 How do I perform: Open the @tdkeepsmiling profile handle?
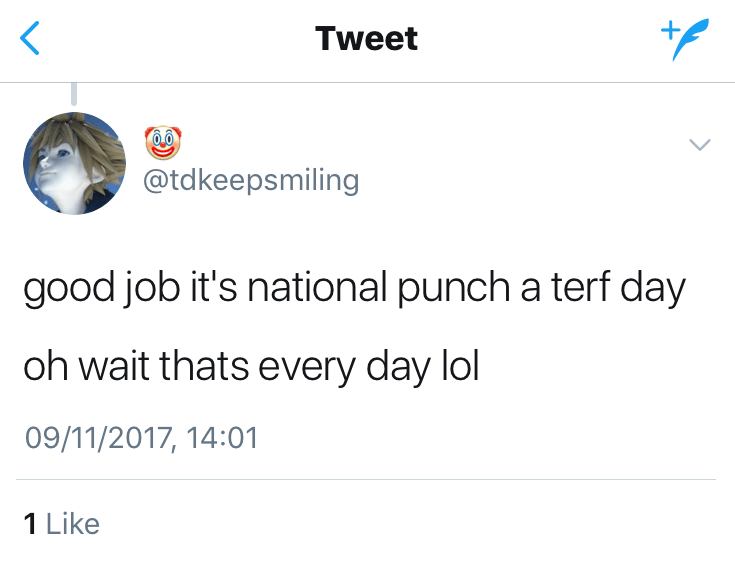pyautogui.click(x=251, y=181)
